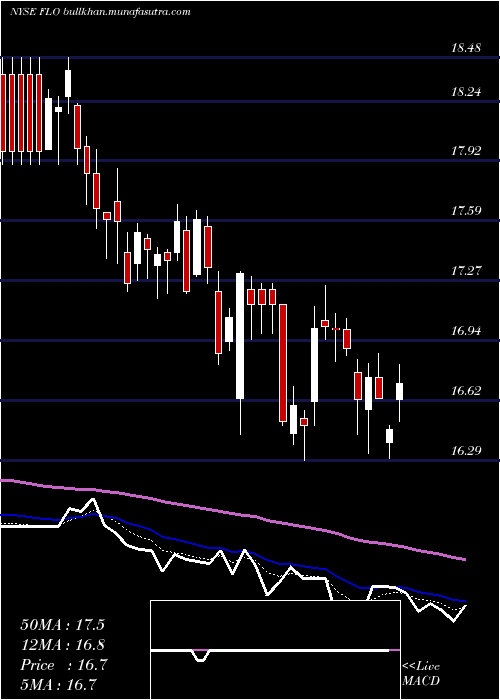Click the 16.29 price axis label
The height and width of the screenshot is (700, 500).
pyautogui.click(x=466, y=451)
